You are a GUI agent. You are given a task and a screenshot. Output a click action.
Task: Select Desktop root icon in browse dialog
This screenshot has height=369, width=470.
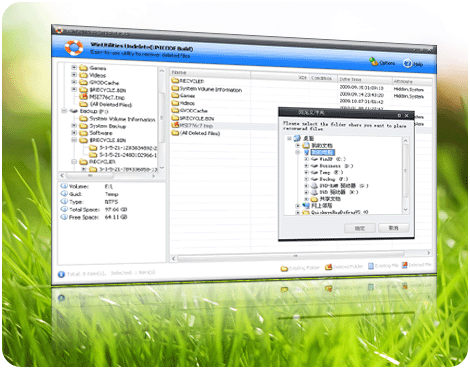tap(298, 138)
